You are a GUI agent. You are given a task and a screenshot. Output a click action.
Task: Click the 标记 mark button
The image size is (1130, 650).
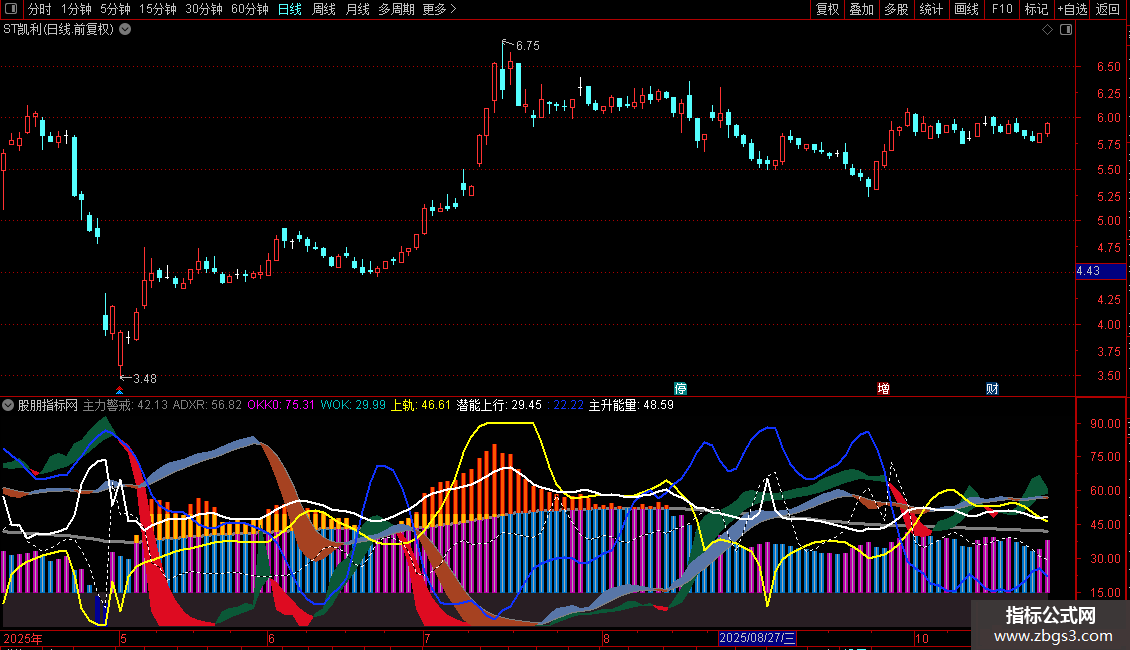click(x=1036, y=9)
